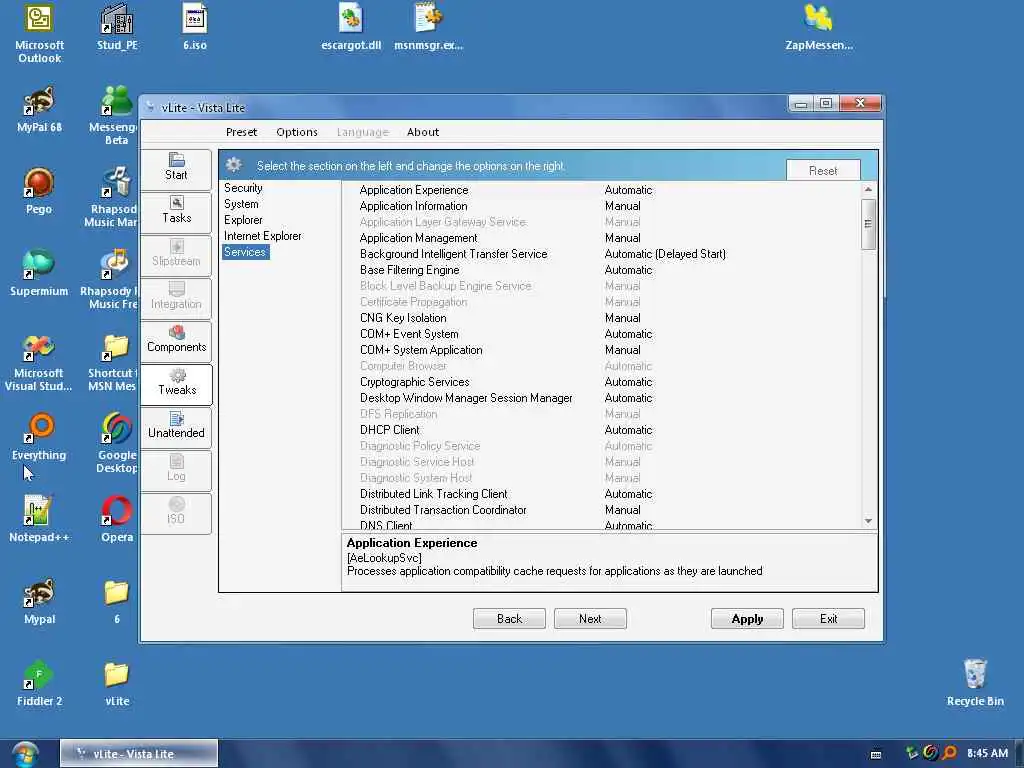This screenshot has height=768, width=1024.
Task: Click the services list scroll down arrow
Action: 868,521
